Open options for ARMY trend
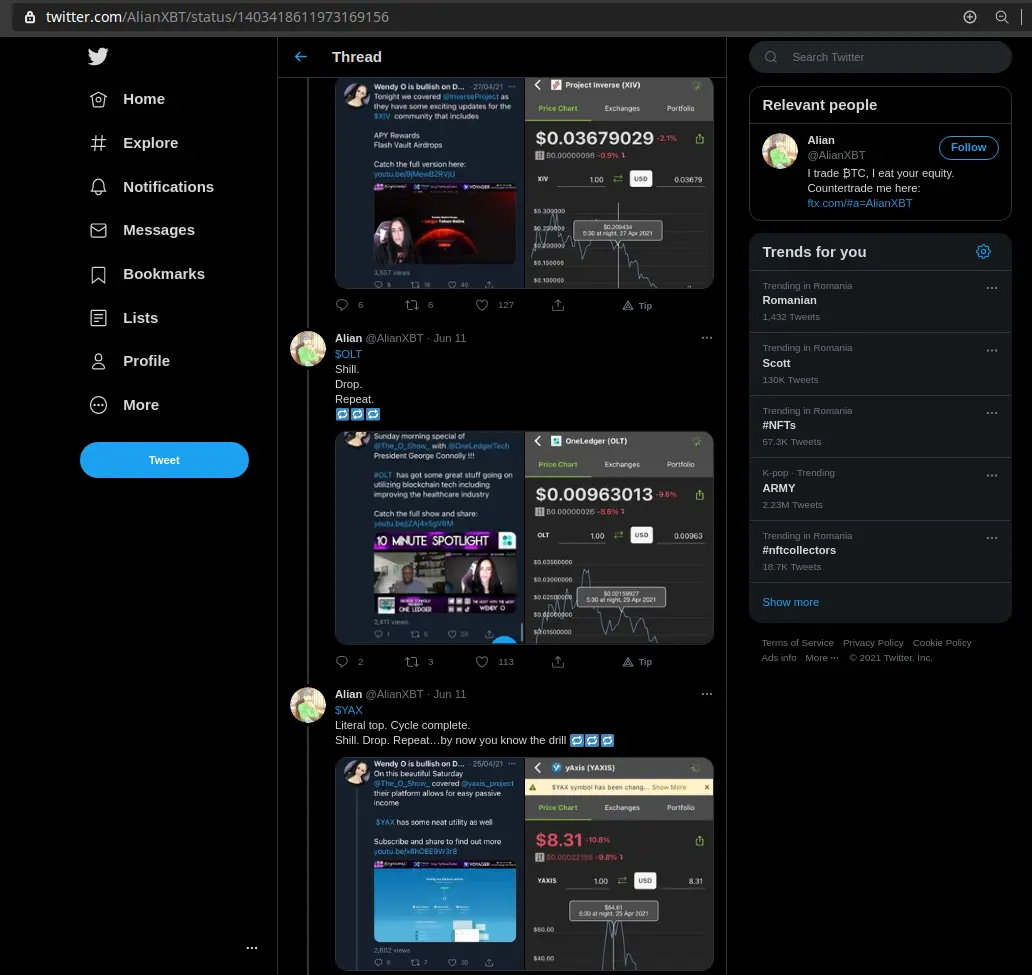The height and width of the screenshot is (975, 1032). click(x=992, y=475)
